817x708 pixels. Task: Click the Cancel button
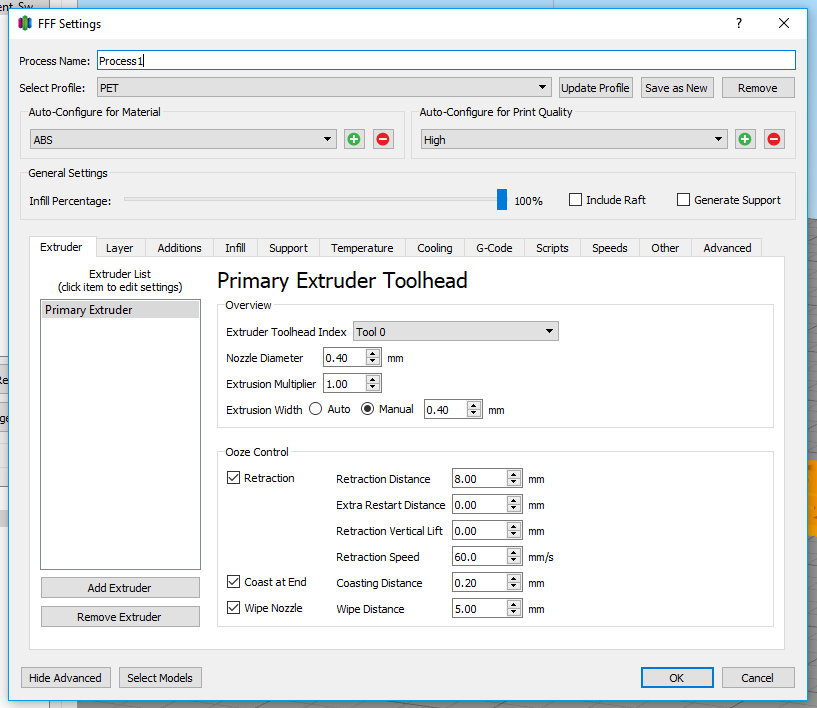click(758, 678)
